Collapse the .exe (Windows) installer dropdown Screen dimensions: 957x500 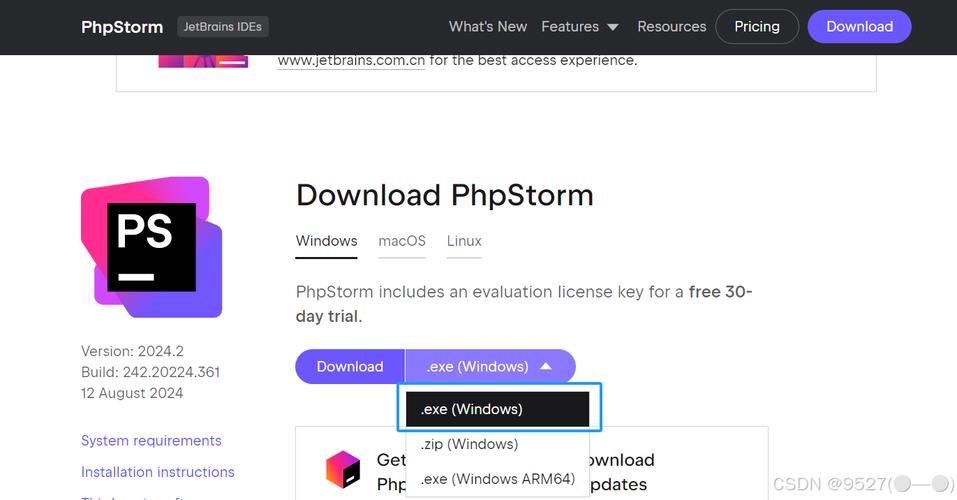coord(490,367)
